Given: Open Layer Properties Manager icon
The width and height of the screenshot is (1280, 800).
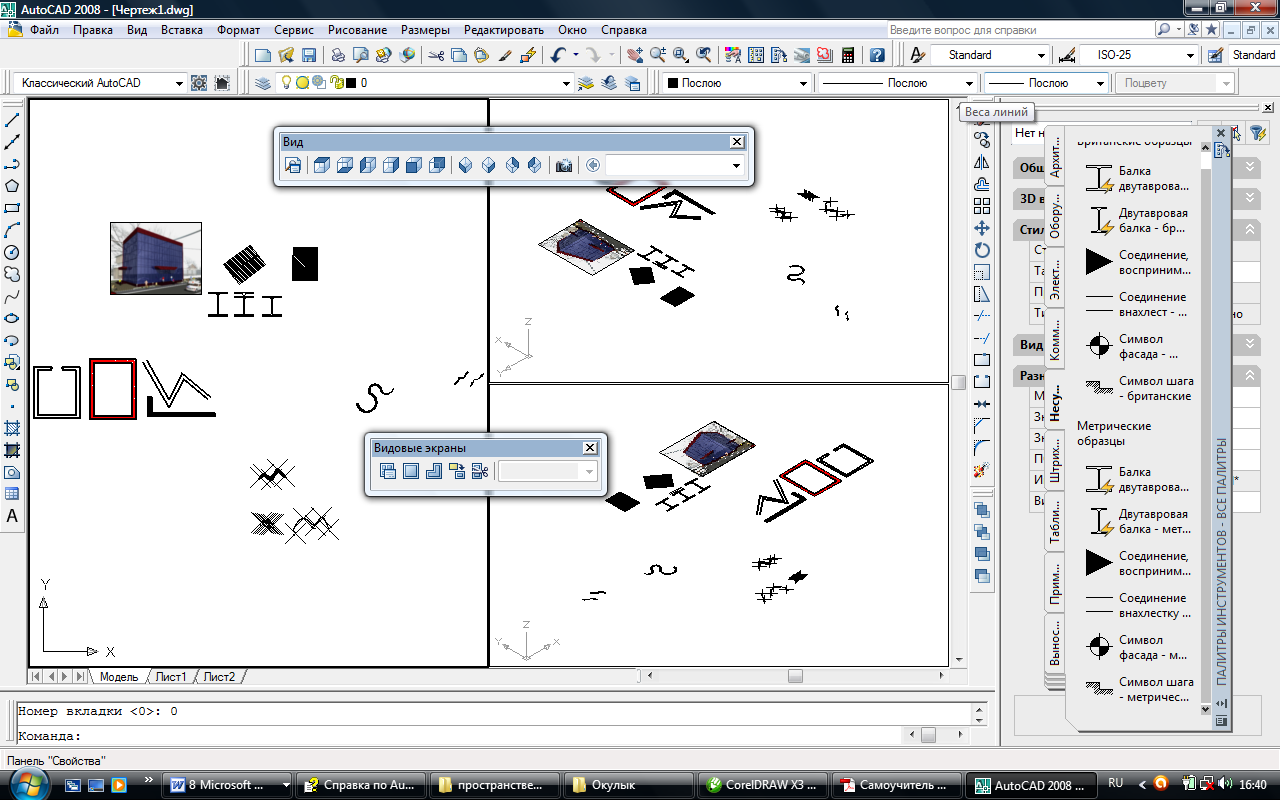Looking at the screenshot, I should [263, 83].
